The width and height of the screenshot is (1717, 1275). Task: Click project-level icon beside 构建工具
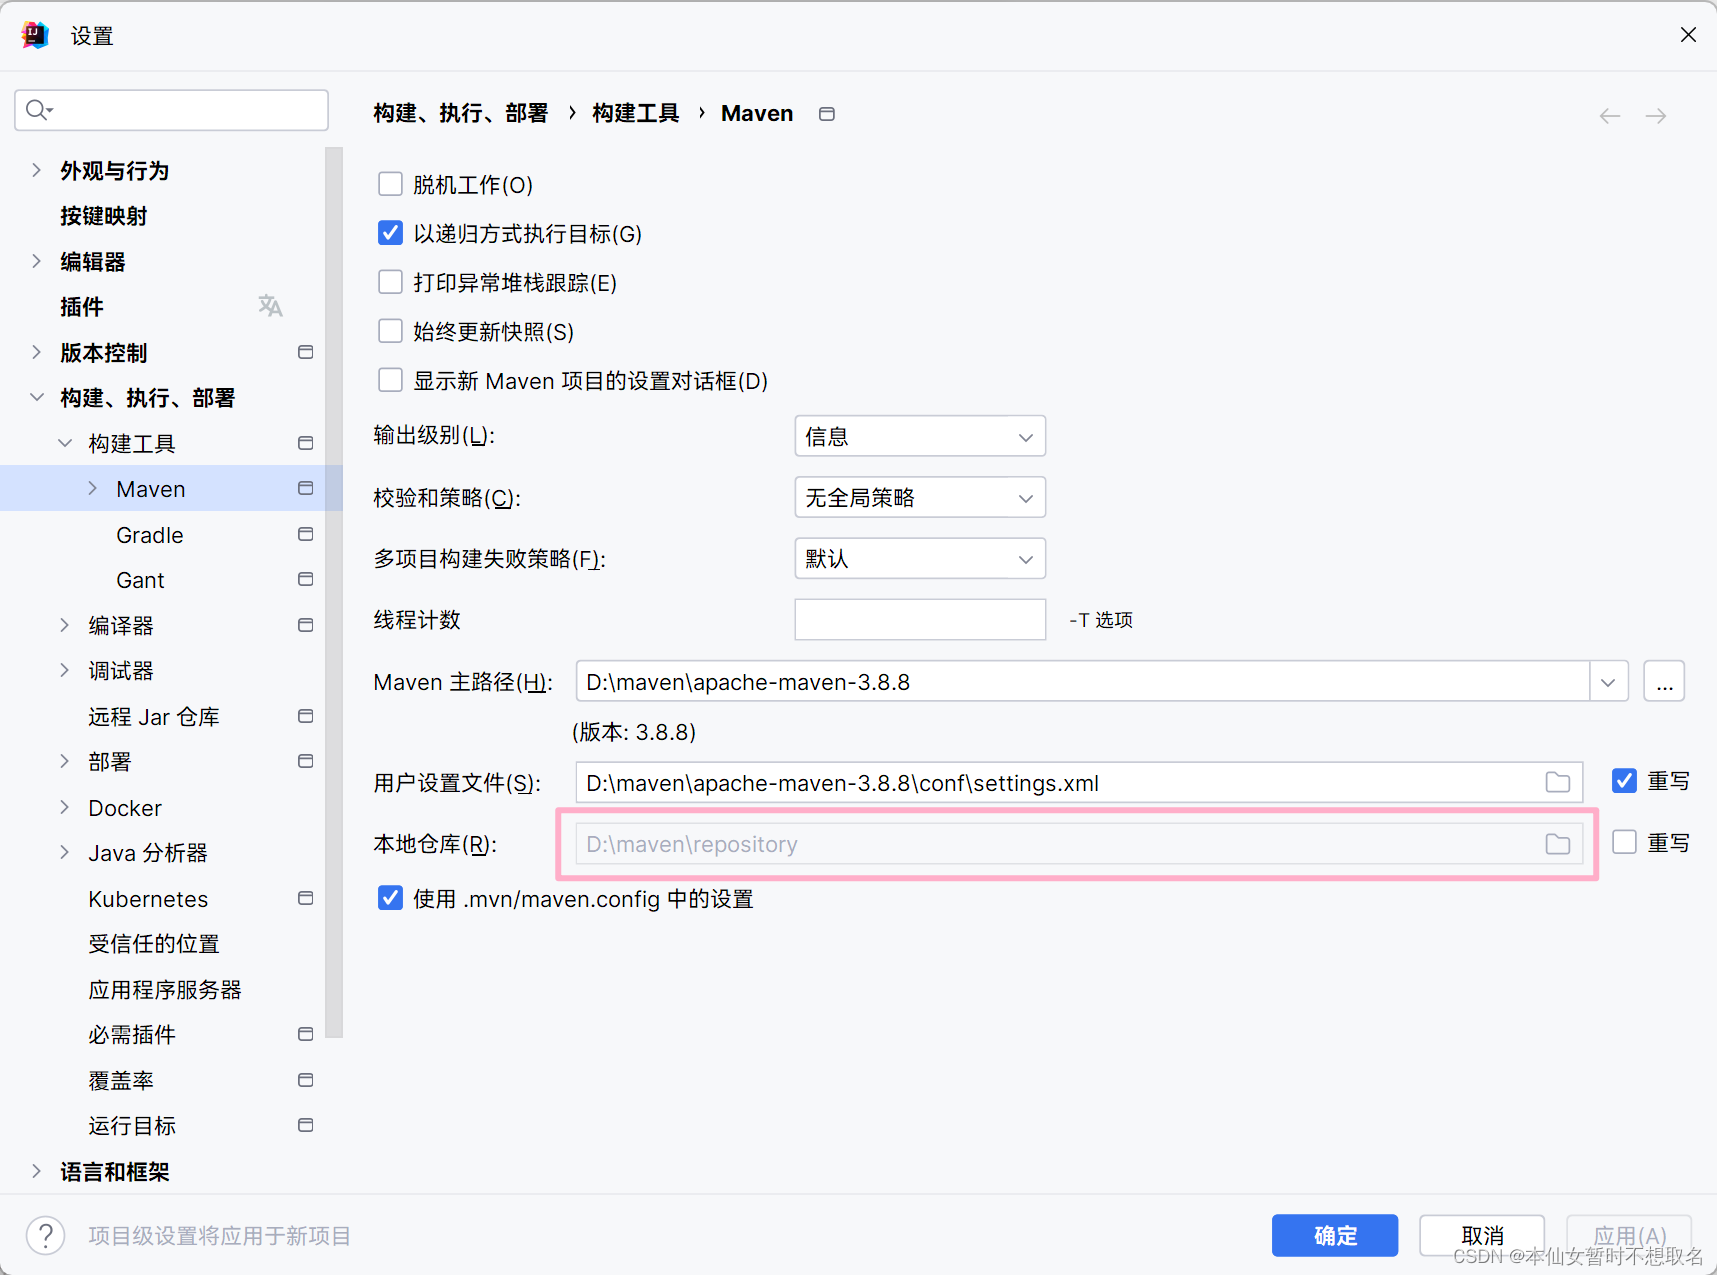[306, 443]
